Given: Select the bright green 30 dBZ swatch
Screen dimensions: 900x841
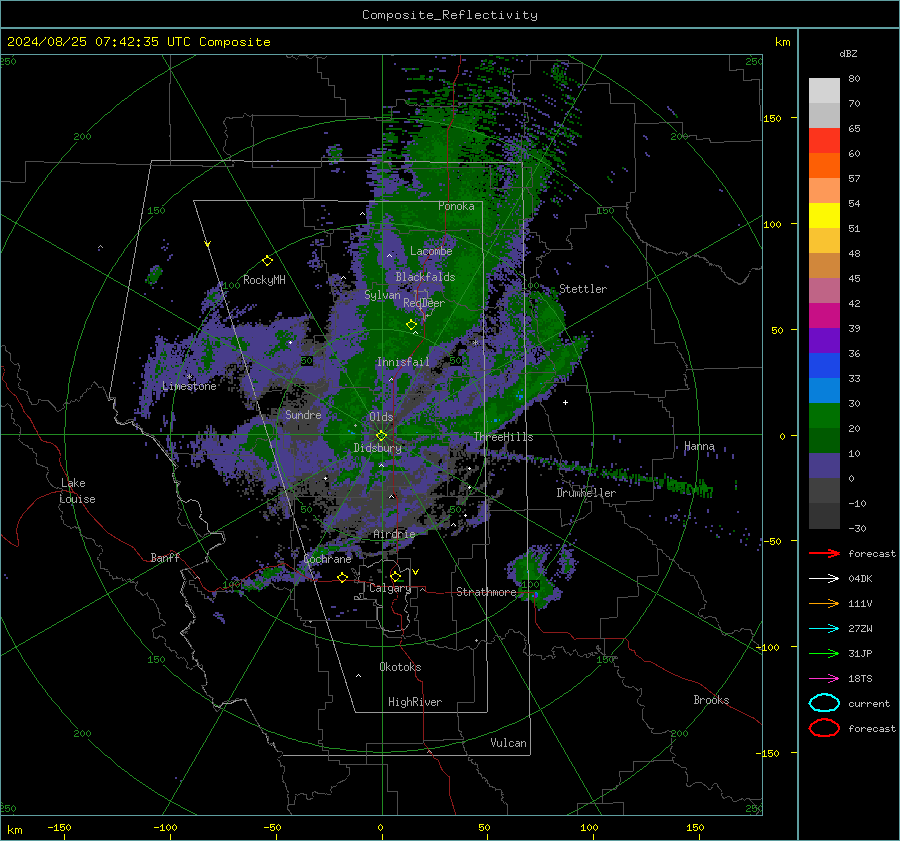Looking at the screenshot, I should pyautogui.click(x=824, y=415).
